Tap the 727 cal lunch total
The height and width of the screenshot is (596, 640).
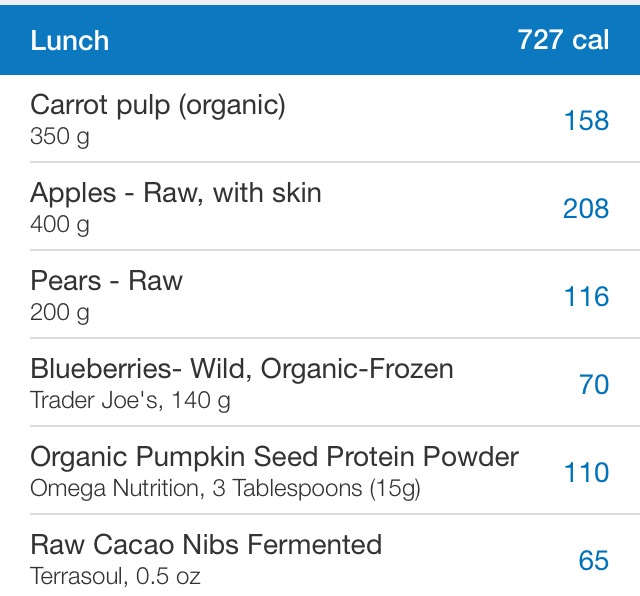(563, 40)
